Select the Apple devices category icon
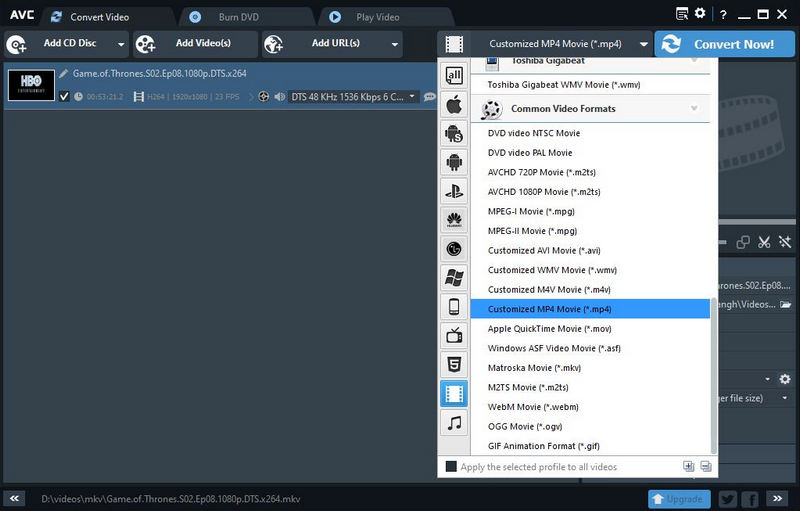800x511 pixels. tap(454, 104)
